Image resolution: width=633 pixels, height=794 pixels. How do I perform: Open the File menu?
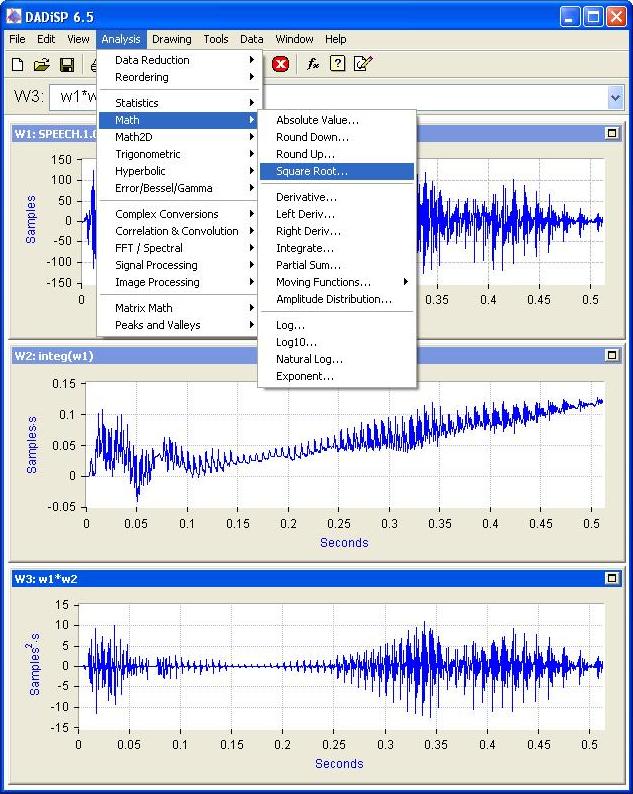pos(17,39)
